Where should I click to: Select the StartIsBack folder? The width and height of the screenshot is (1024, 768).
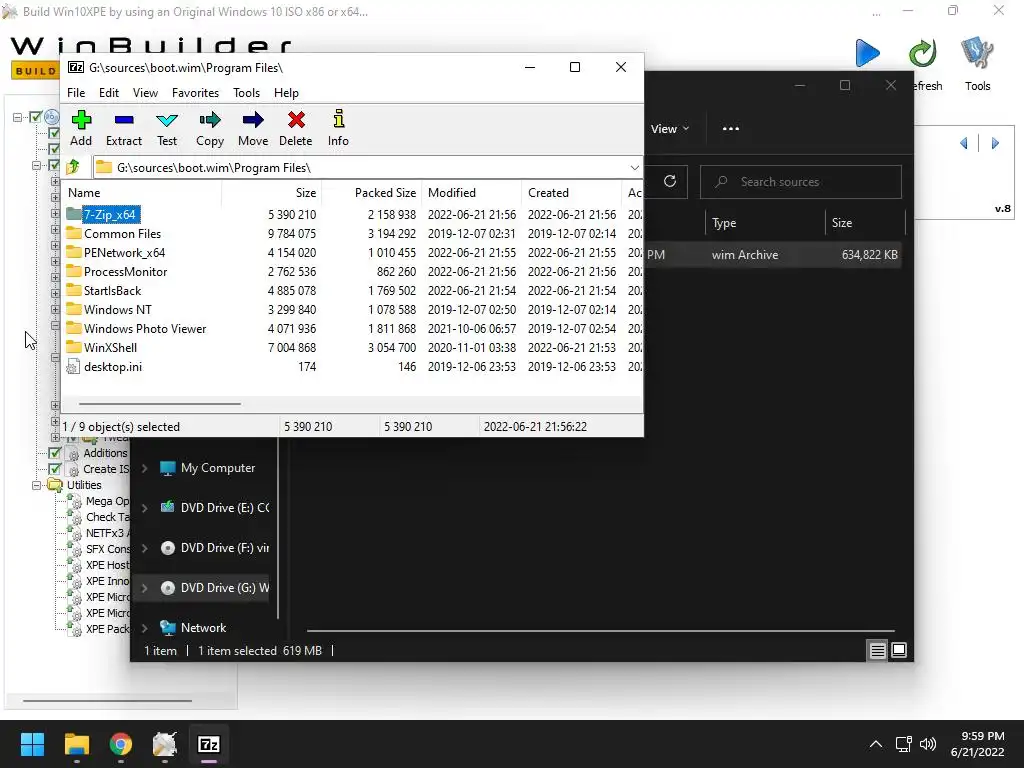(x=112, y=291)
